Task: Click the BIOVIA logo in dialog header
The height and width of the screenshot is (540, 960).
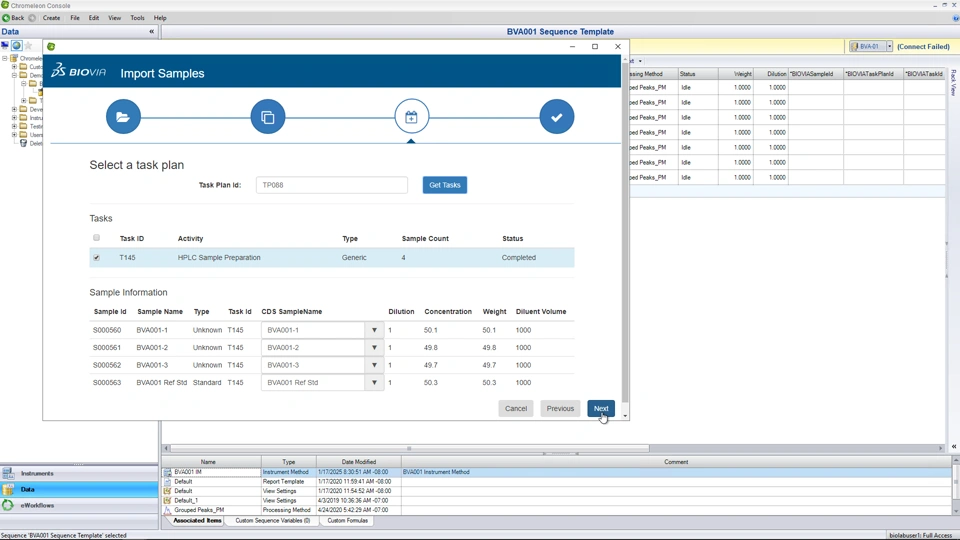Action: [x=78, y=71]
